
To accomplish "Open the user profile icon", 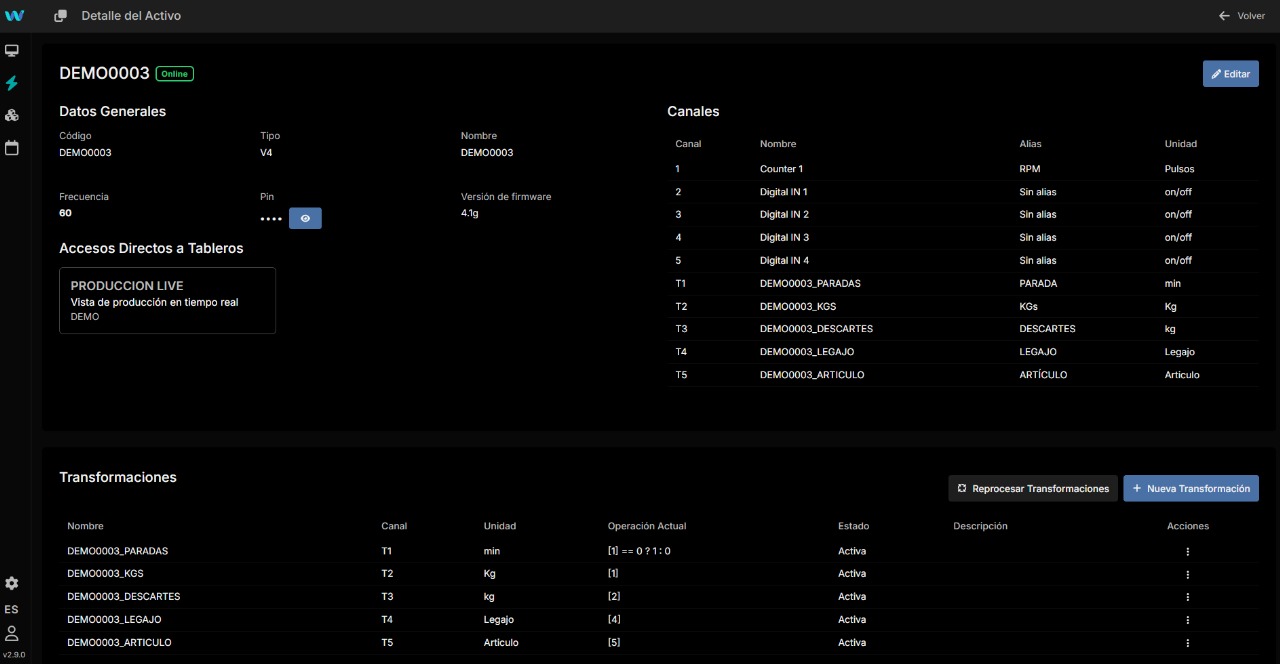I will (x=12, y=633).
